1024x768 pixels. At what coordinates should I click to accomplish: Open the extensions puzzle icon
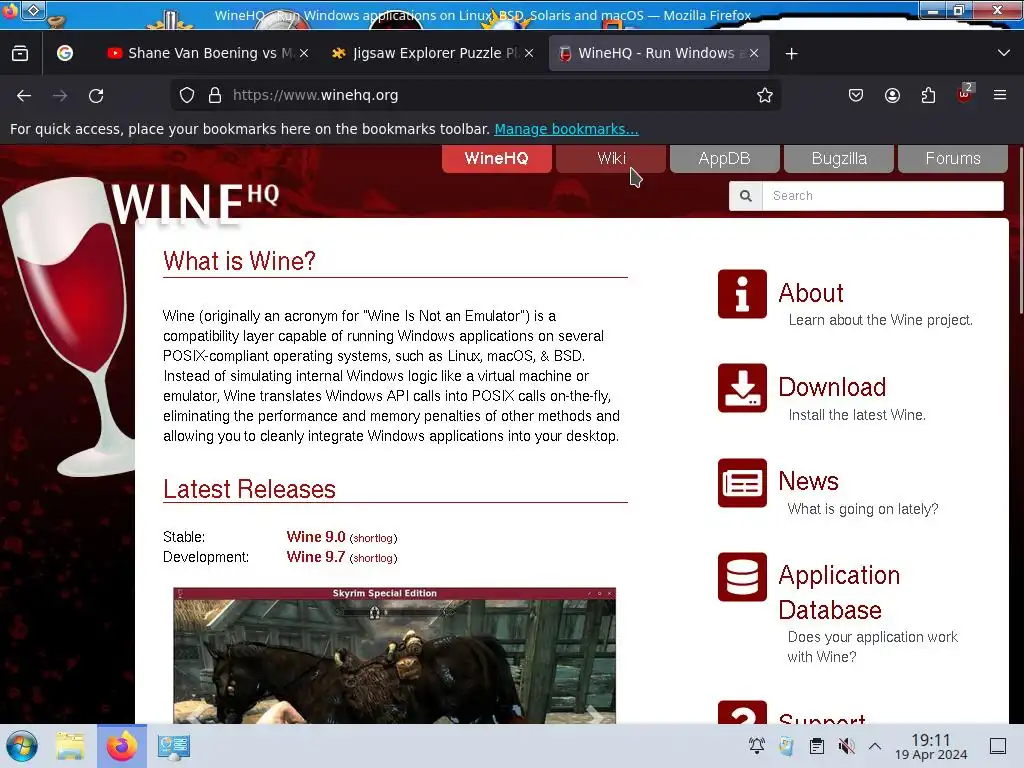tap(928, 96)
